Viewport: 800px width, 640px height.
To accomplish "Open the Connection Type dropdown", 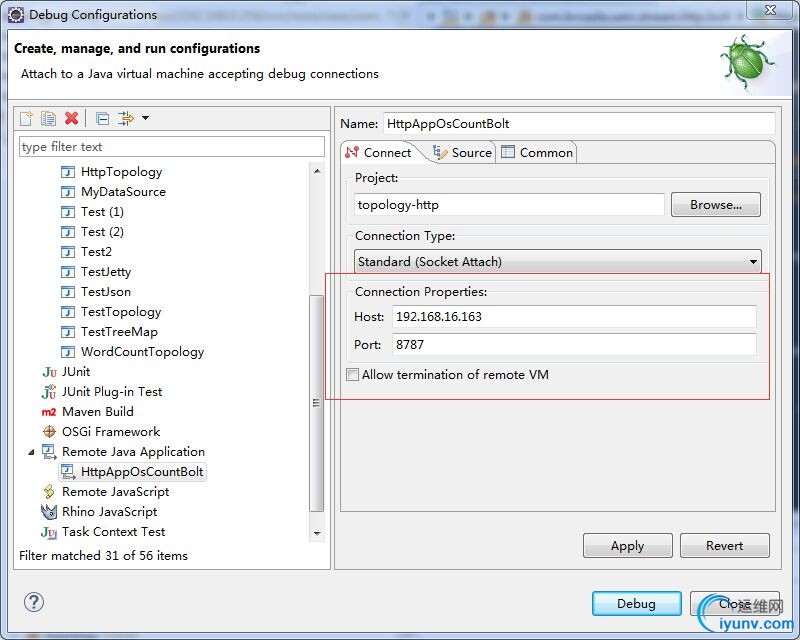I will (558, 262).
